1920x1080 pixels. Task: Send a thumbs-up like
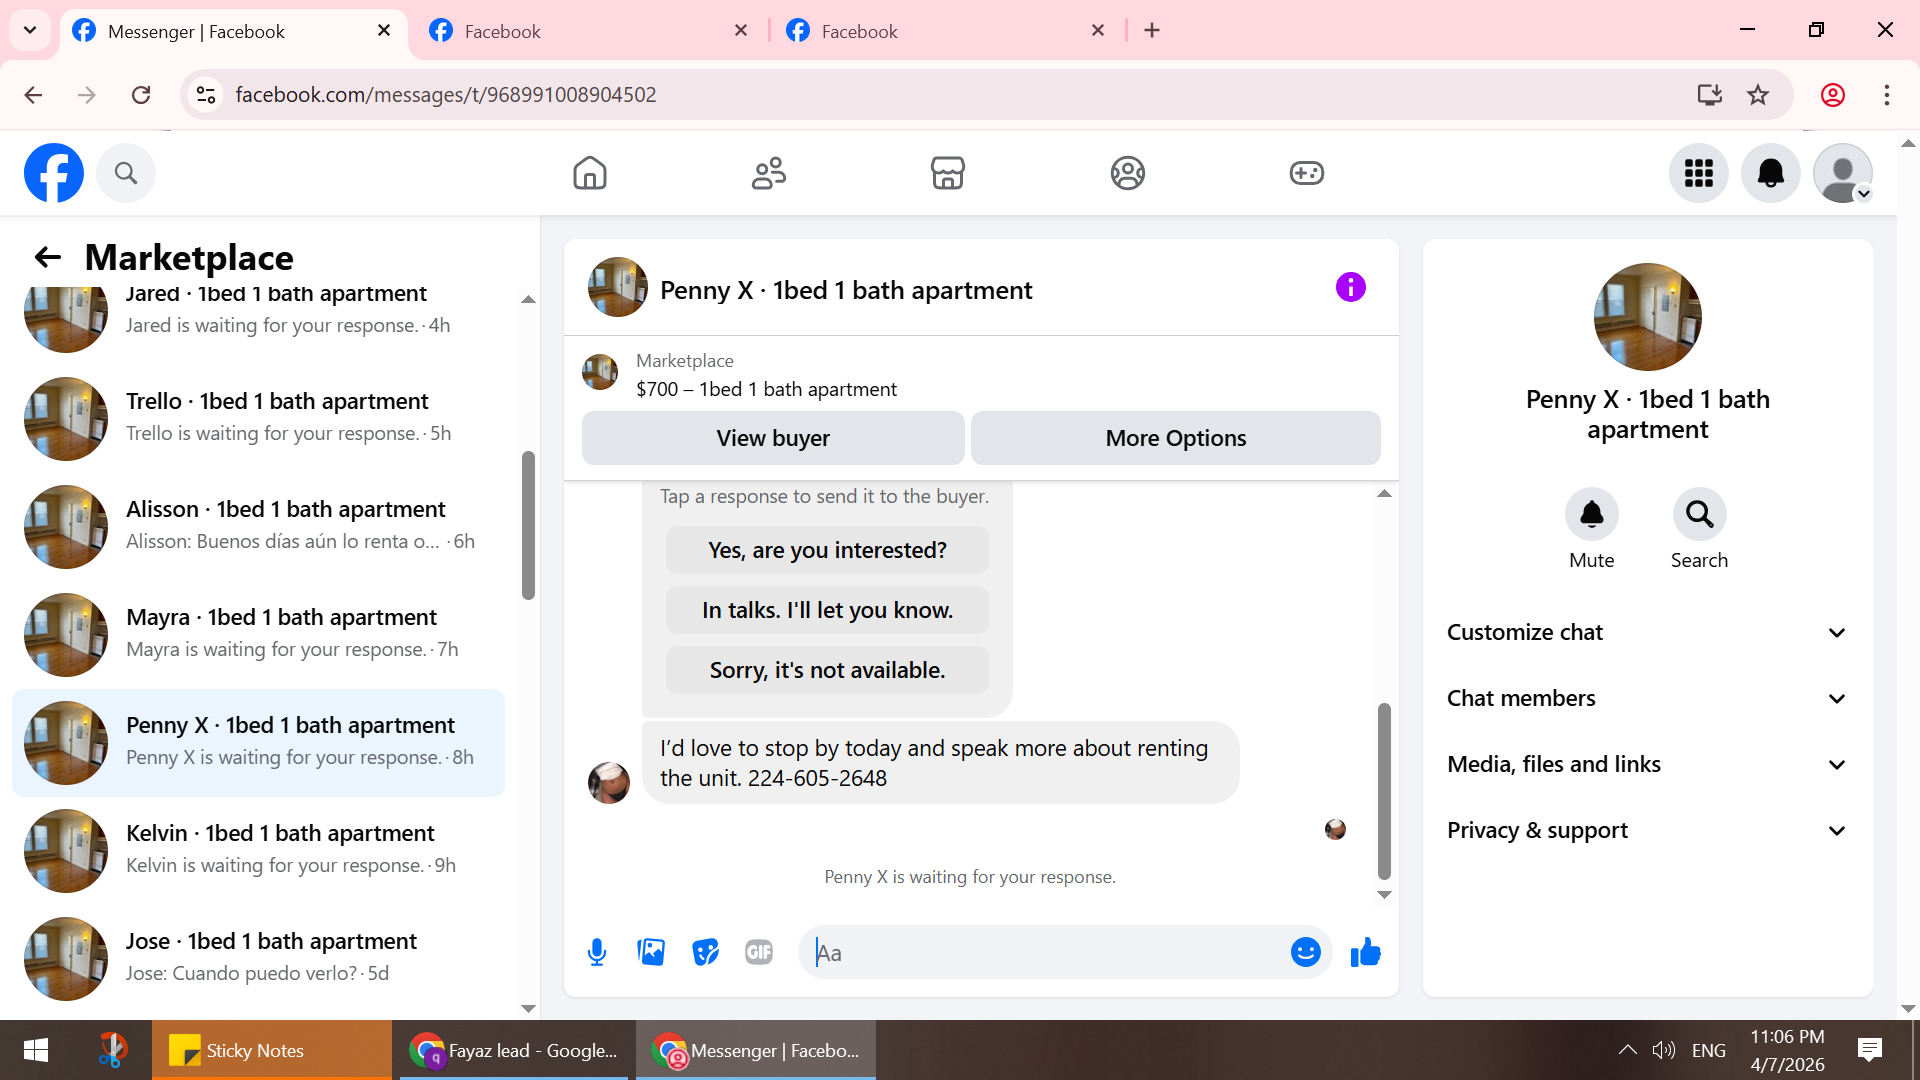1365,953
